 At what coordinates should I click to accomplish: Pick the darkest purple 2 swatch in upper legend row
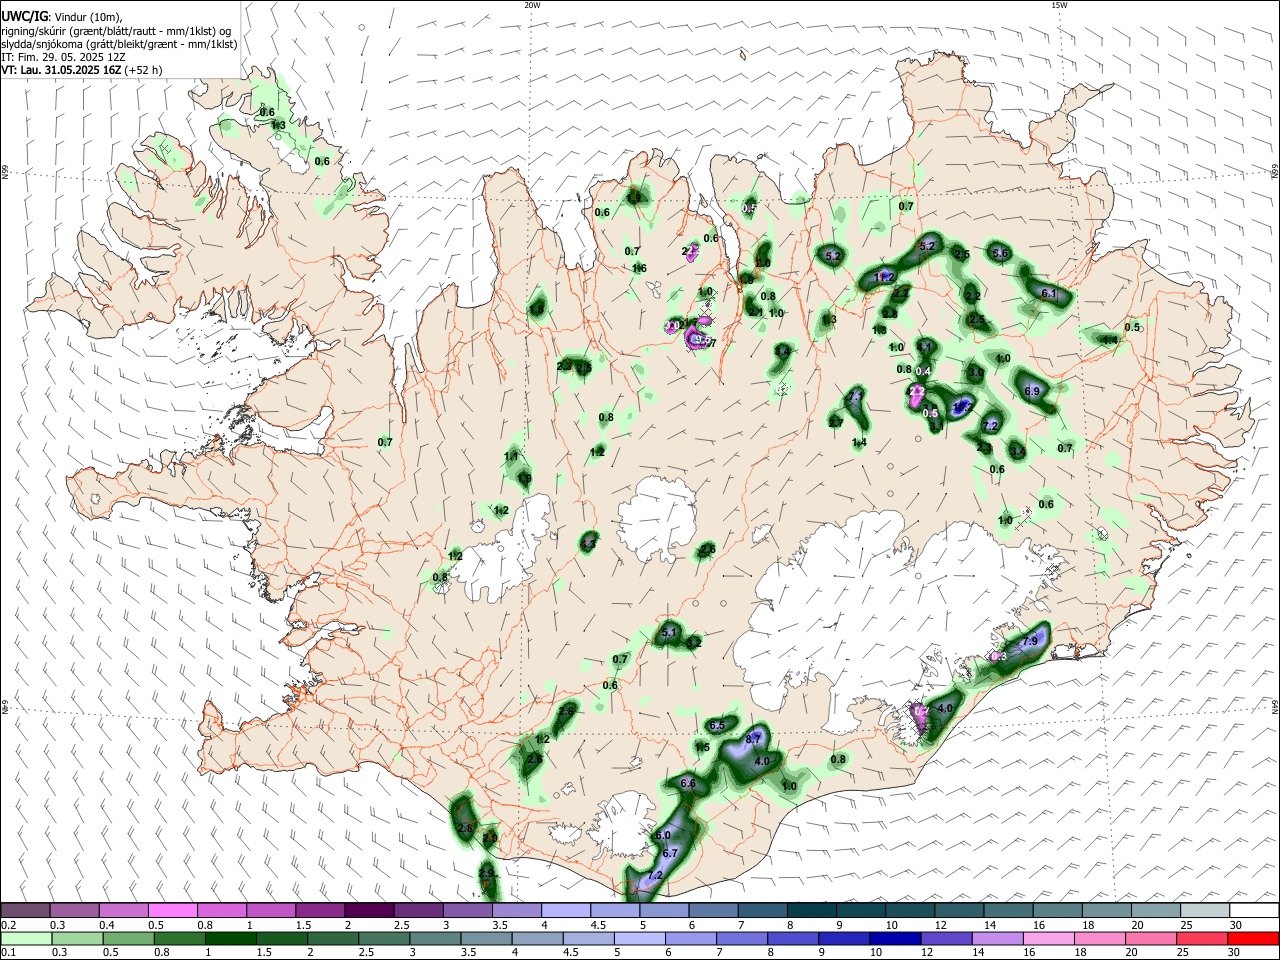coord(368,910)
